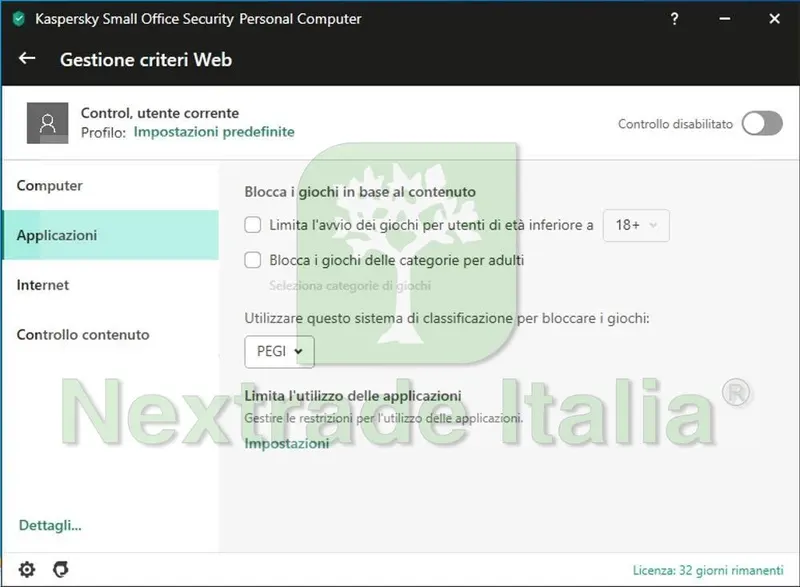Select the Controllo contenuto section

pyautogui.click(x=111, y=335)
